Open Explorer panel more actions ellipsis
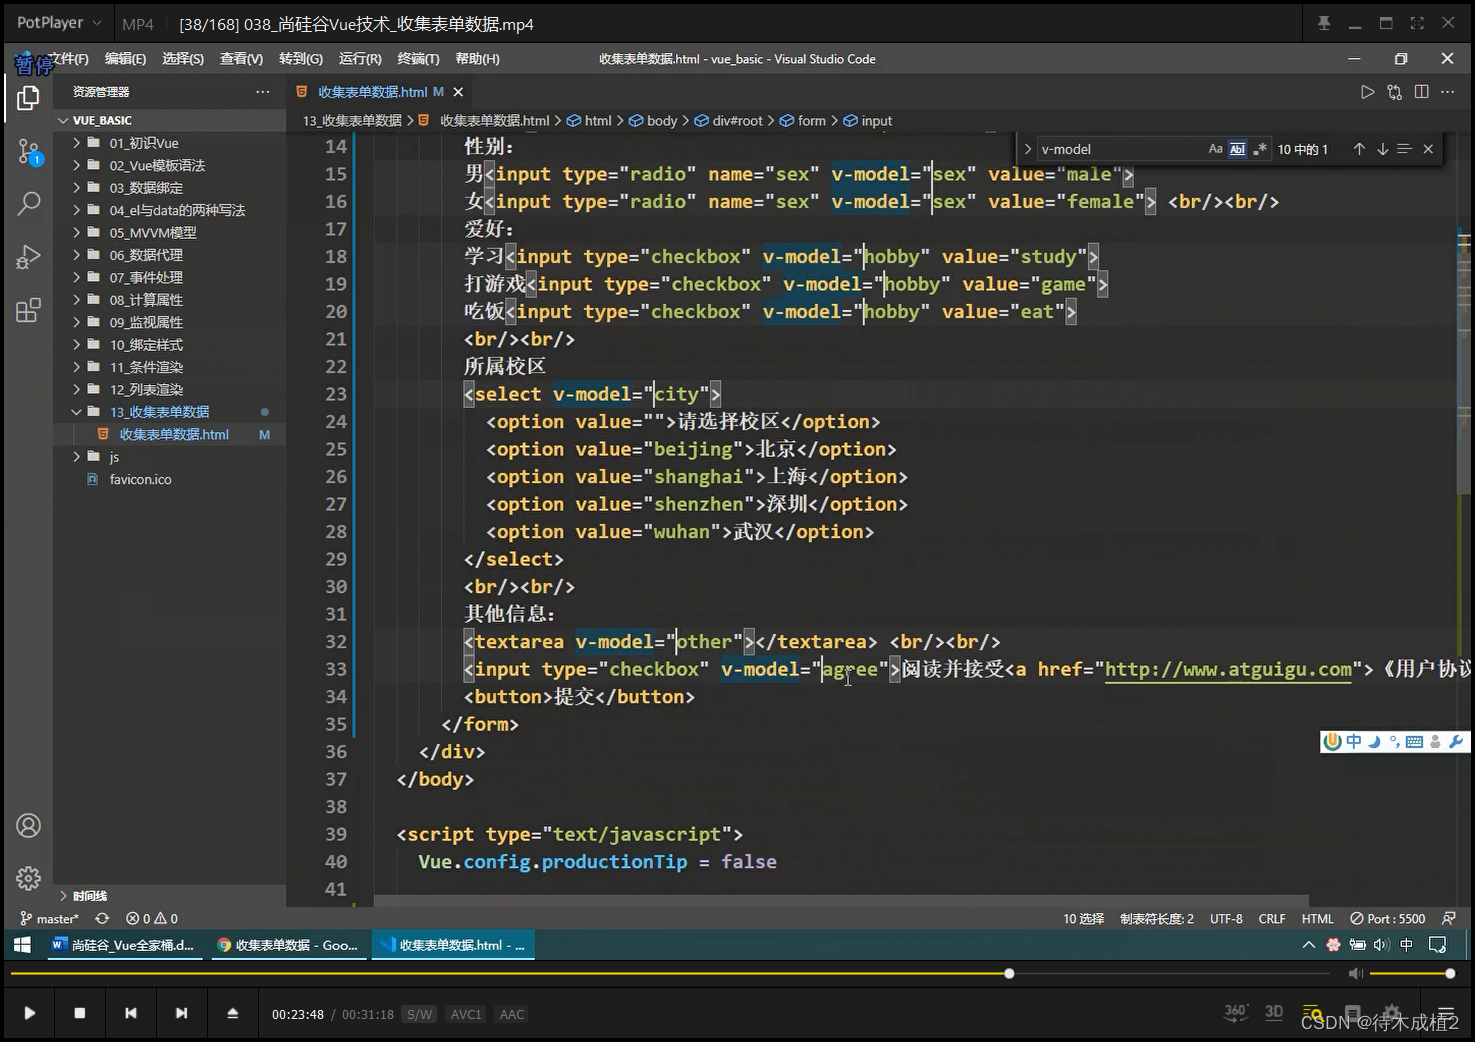The image size is (1475, 1042). [262, 92]
